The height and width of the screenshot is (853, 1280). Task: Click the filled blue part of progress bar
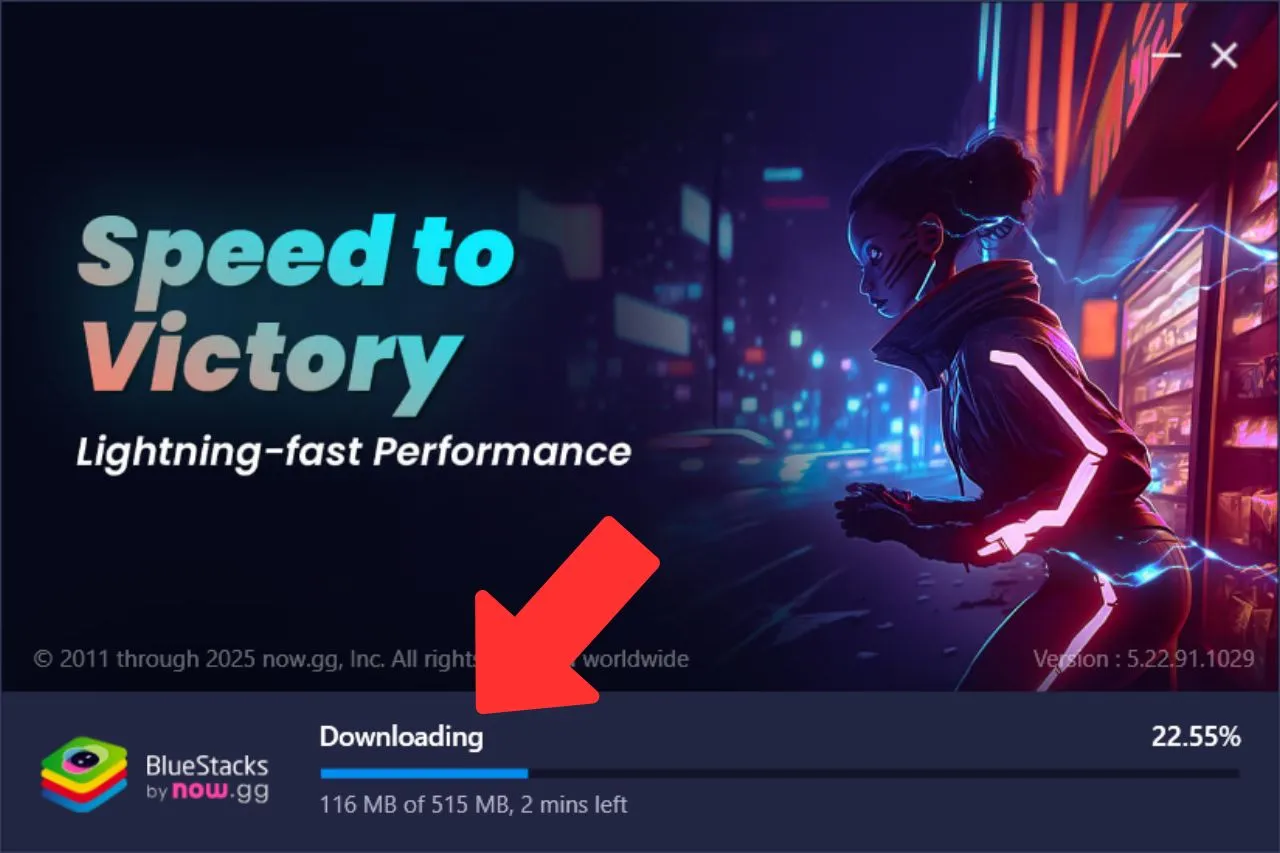point(424,773)
